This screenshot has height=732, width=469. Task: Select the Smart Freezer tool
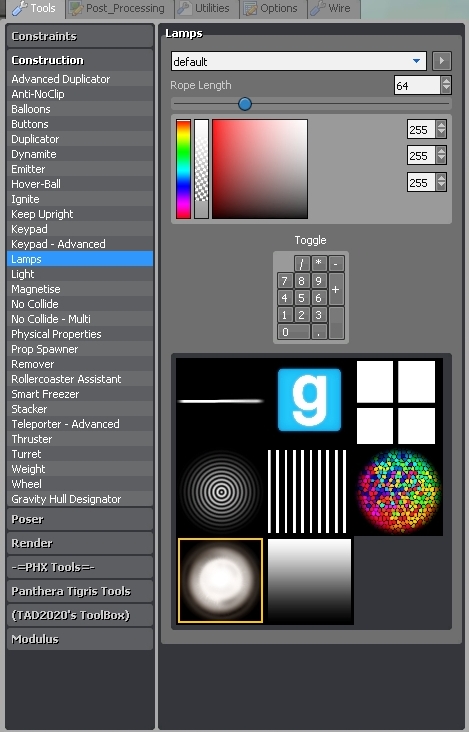click(x=80, y=394)
